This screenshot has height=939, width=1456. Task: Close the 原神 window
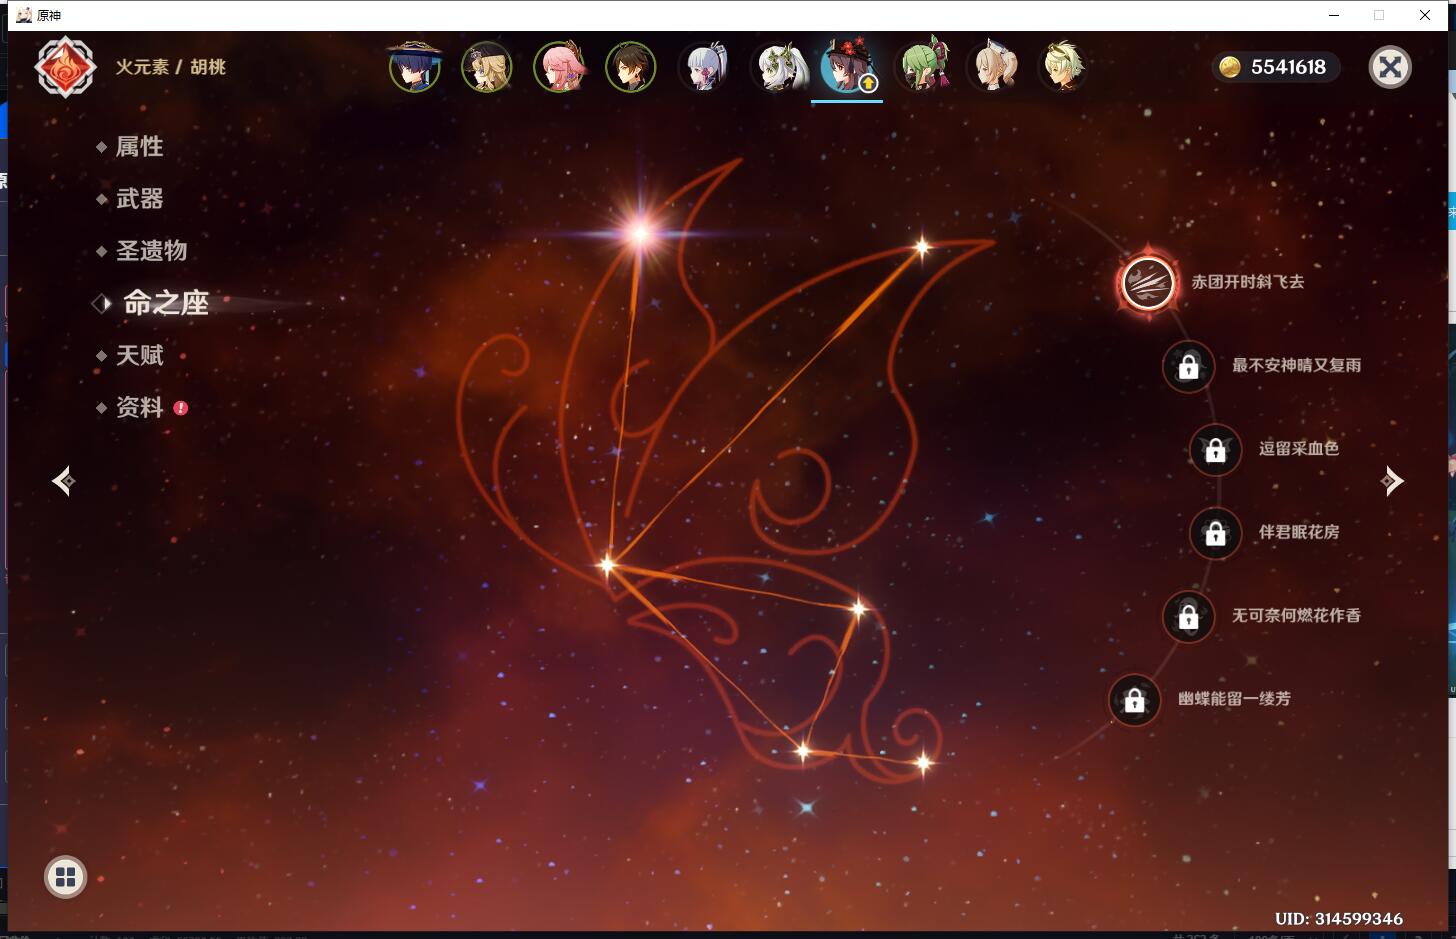[1425, 15]
